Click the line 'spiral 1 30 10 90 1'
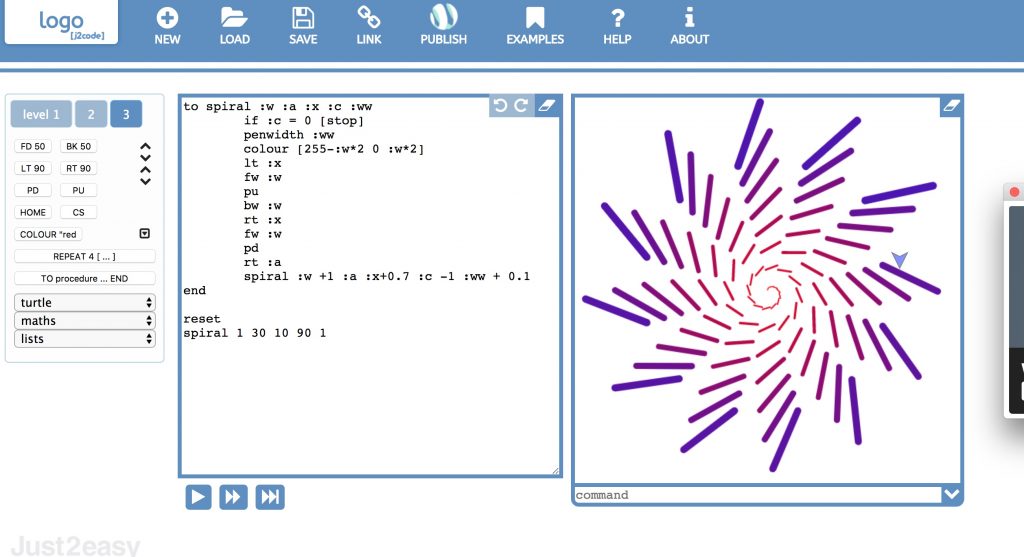This screenshot has height=557, width=1024. (x=255, y=333)
